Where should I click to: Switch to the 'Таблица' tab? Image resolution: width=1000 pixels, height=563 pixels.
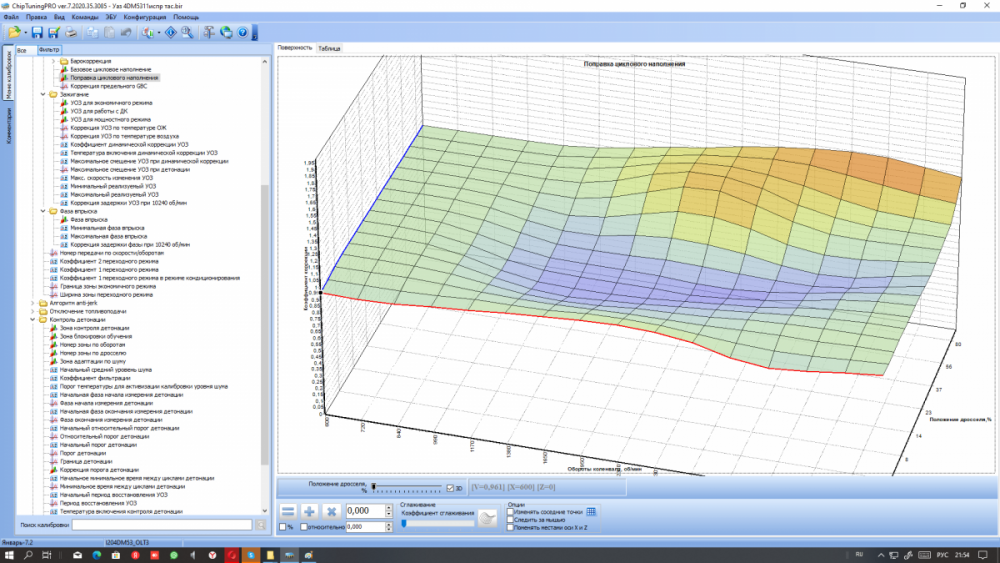(x=329, y=47)
